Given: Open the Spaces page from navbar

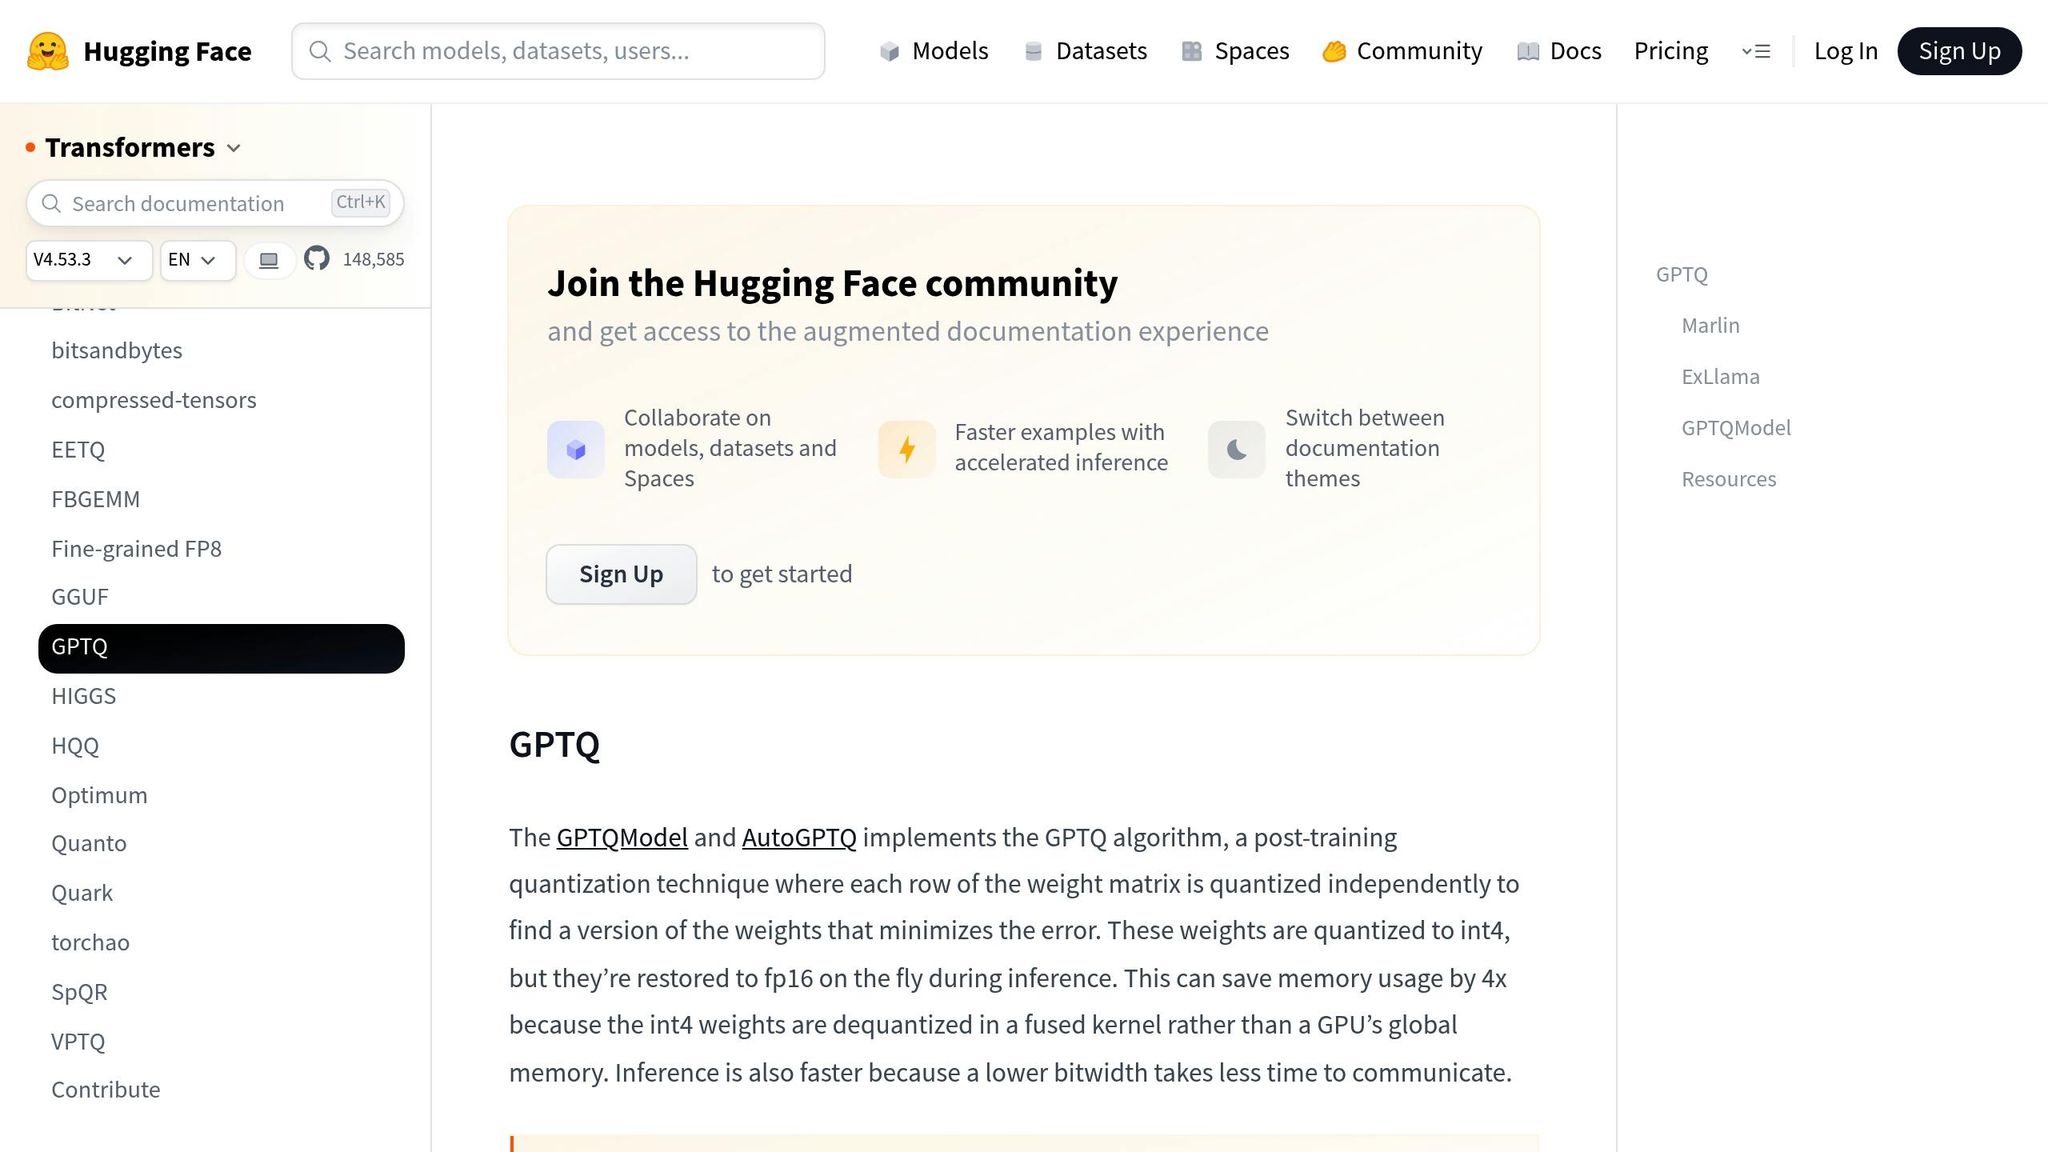Looking at the screenshot, I should click(1235, 51).
